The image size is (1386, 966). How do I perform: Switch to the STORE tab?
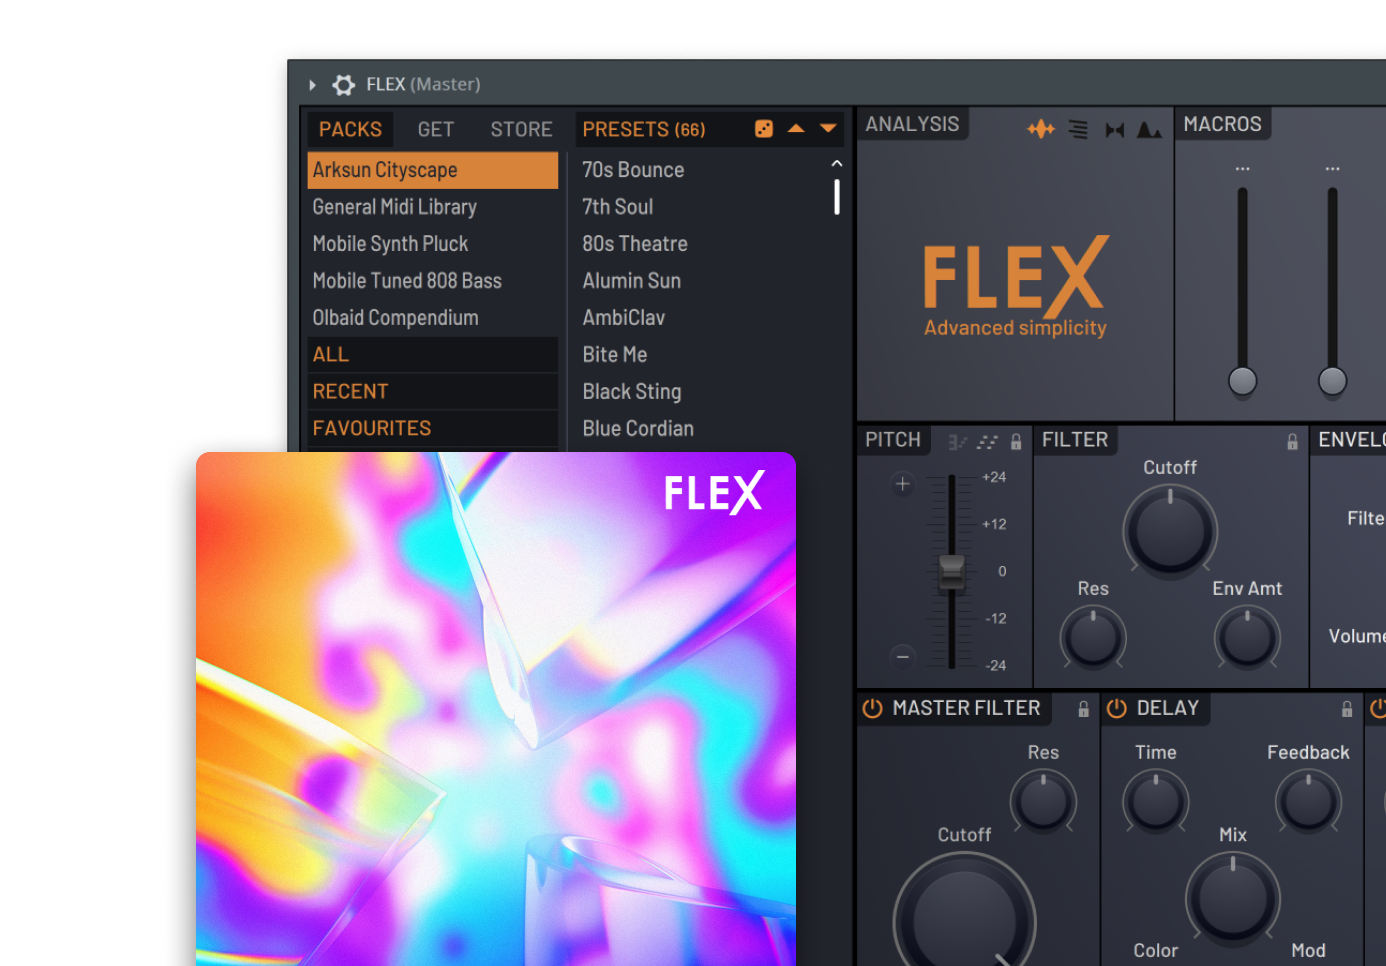click(521, 129)
